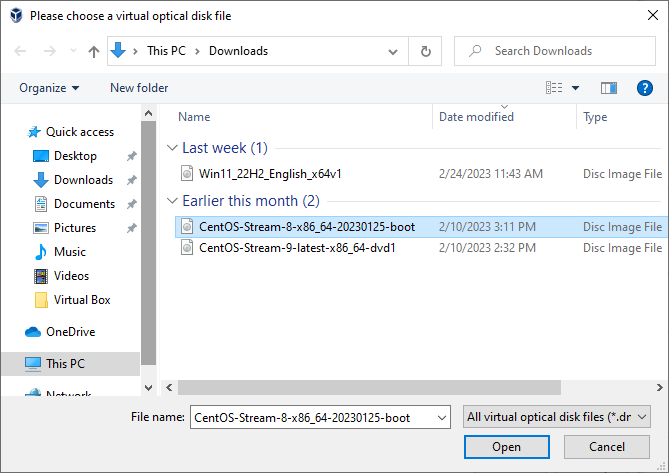Sort by the Type column header
The image size is (669, 473).
tap(595, 117)
